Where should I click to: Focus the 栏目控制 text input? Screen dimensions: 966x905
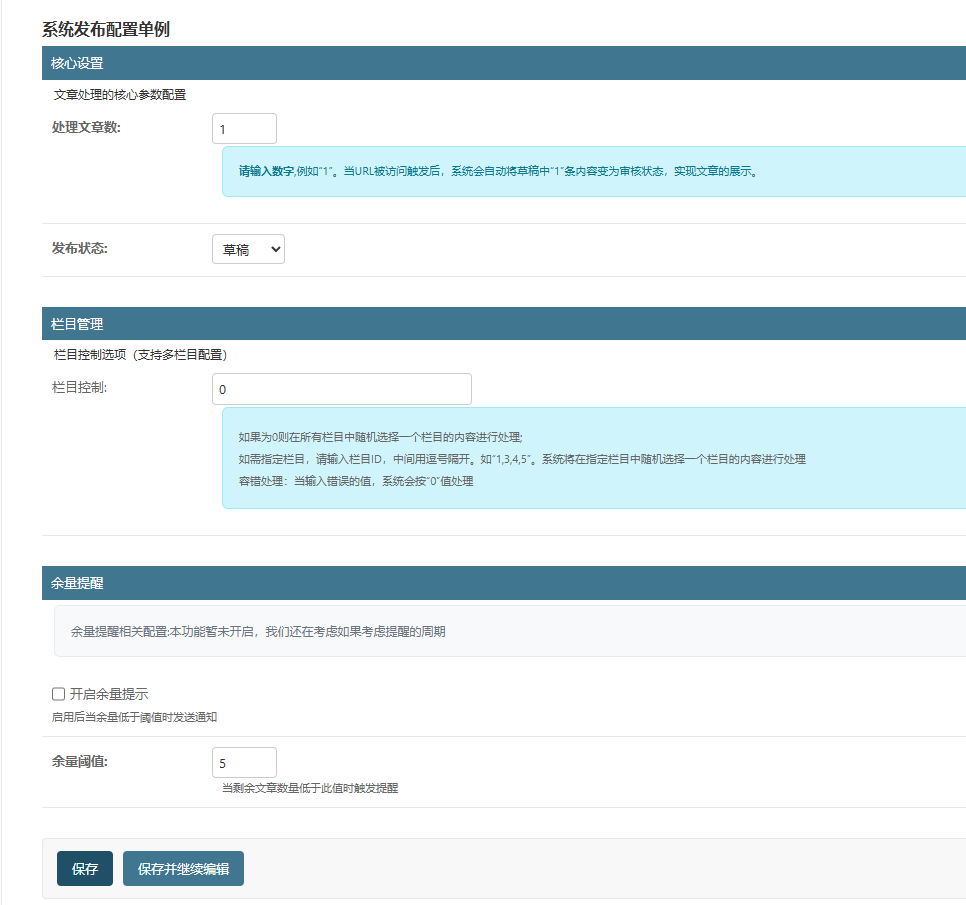(341, 389)
